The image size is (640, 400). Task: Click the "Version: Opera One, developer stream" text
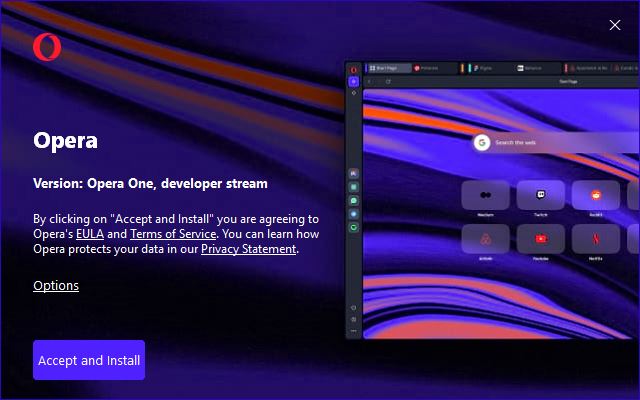150,184
